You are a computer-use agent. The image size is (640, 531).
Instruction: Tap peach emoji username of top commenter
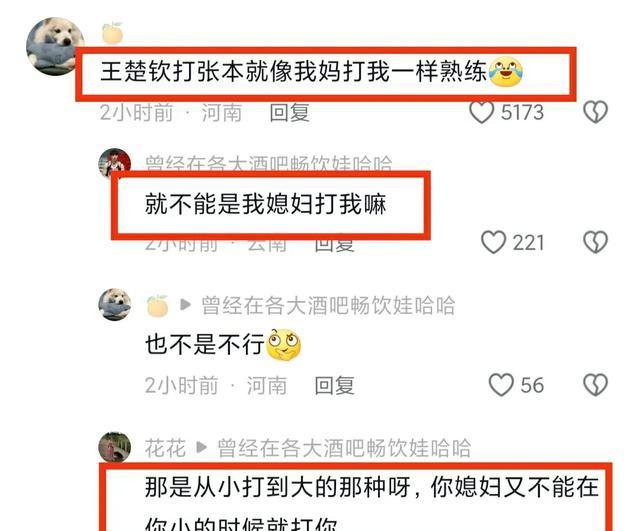[x=112, y=33]
